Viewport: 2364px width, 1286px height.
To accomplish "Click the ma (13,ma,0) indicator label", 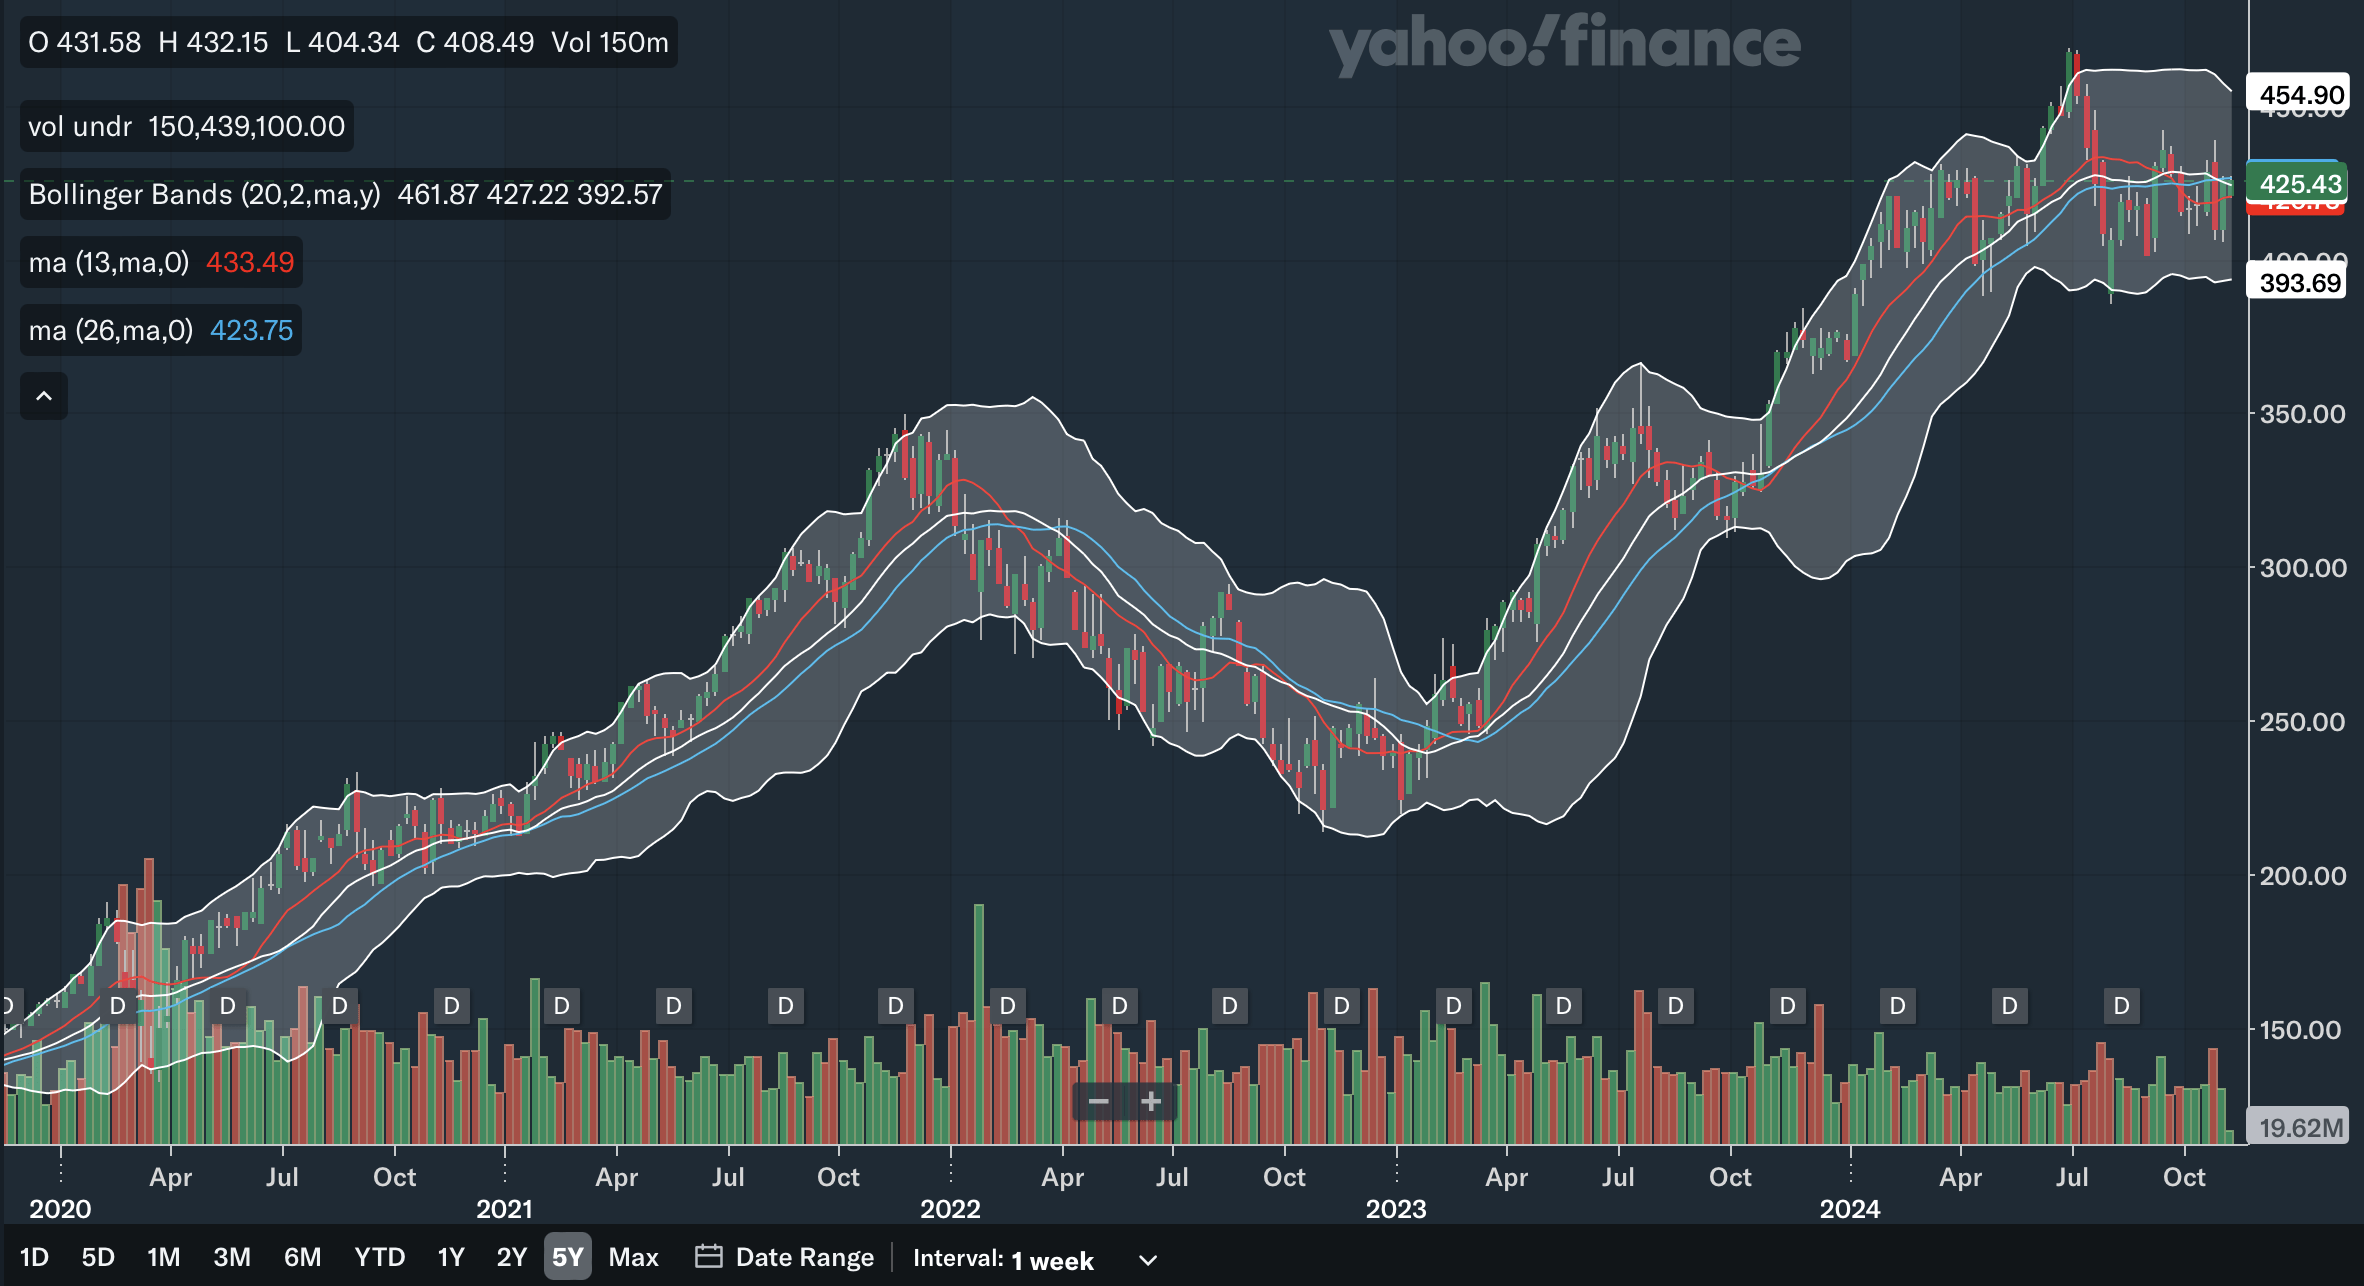I will (108, 262).
